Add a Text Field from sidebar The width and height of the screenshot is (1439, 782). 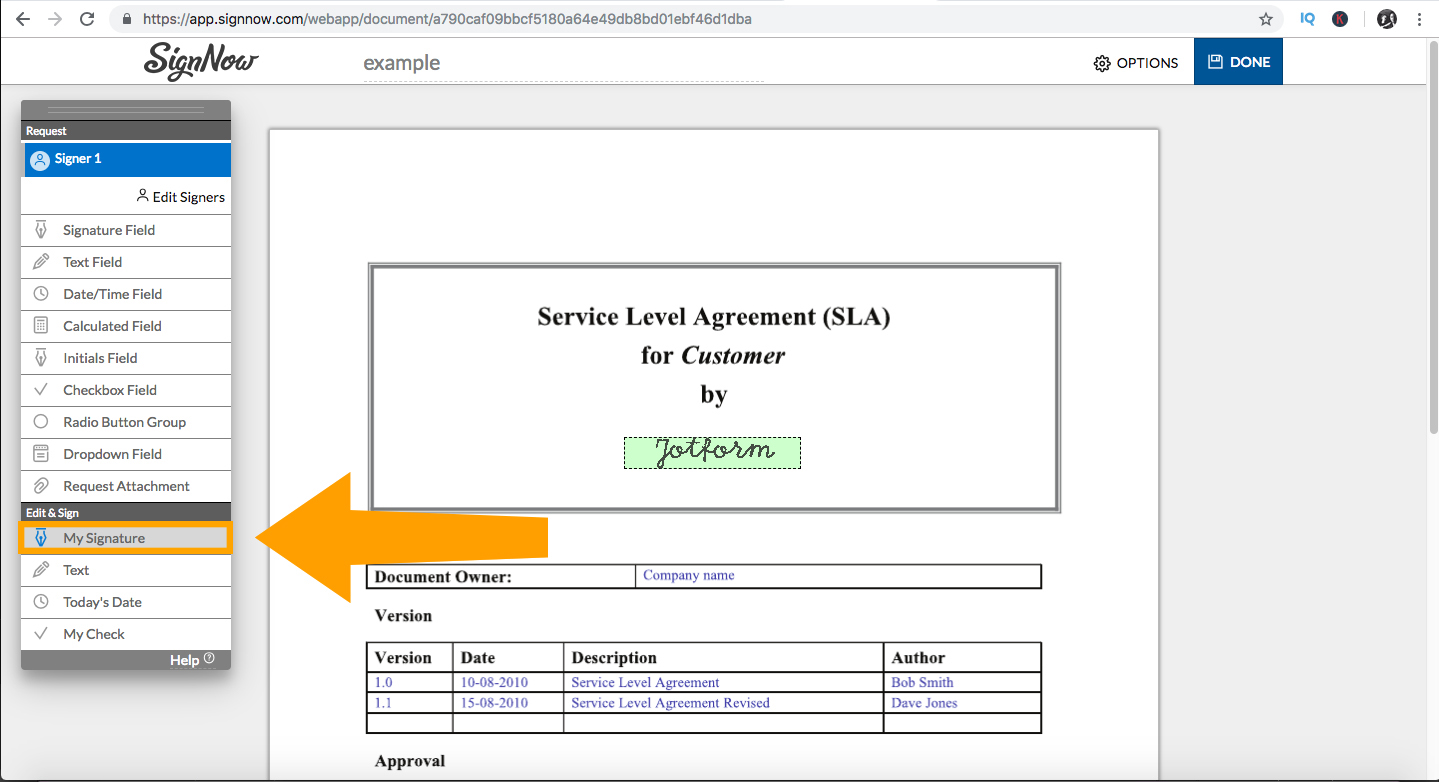126,262
